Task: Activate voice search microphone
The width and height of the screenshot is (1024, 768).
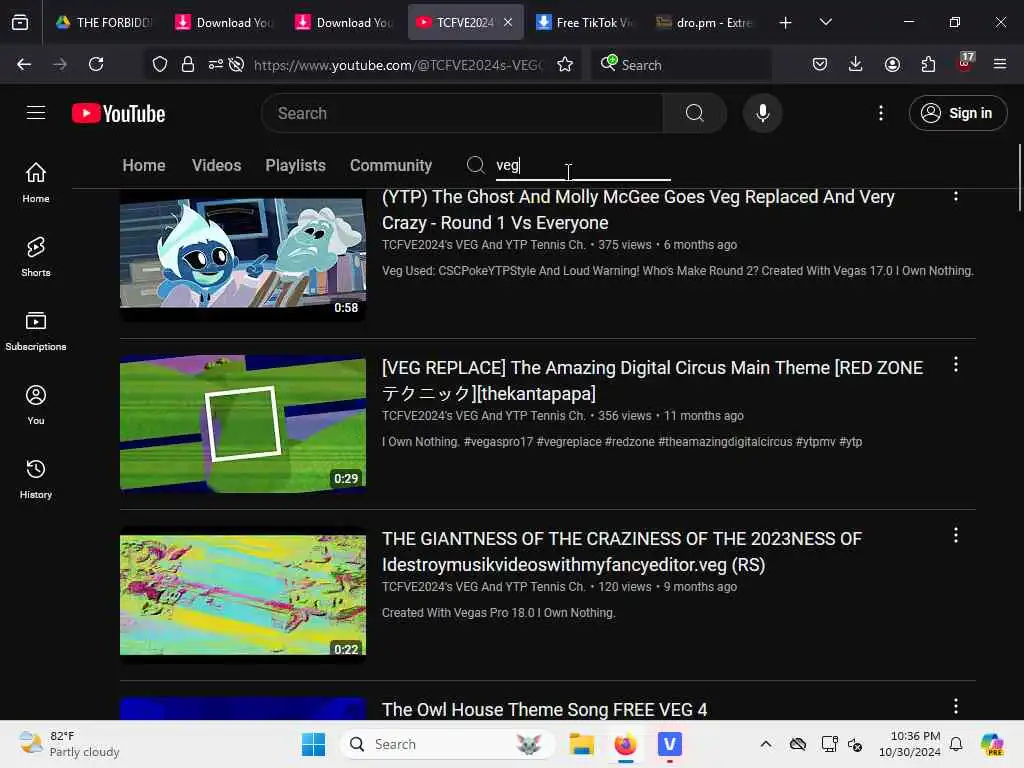Action: point(762,113)
